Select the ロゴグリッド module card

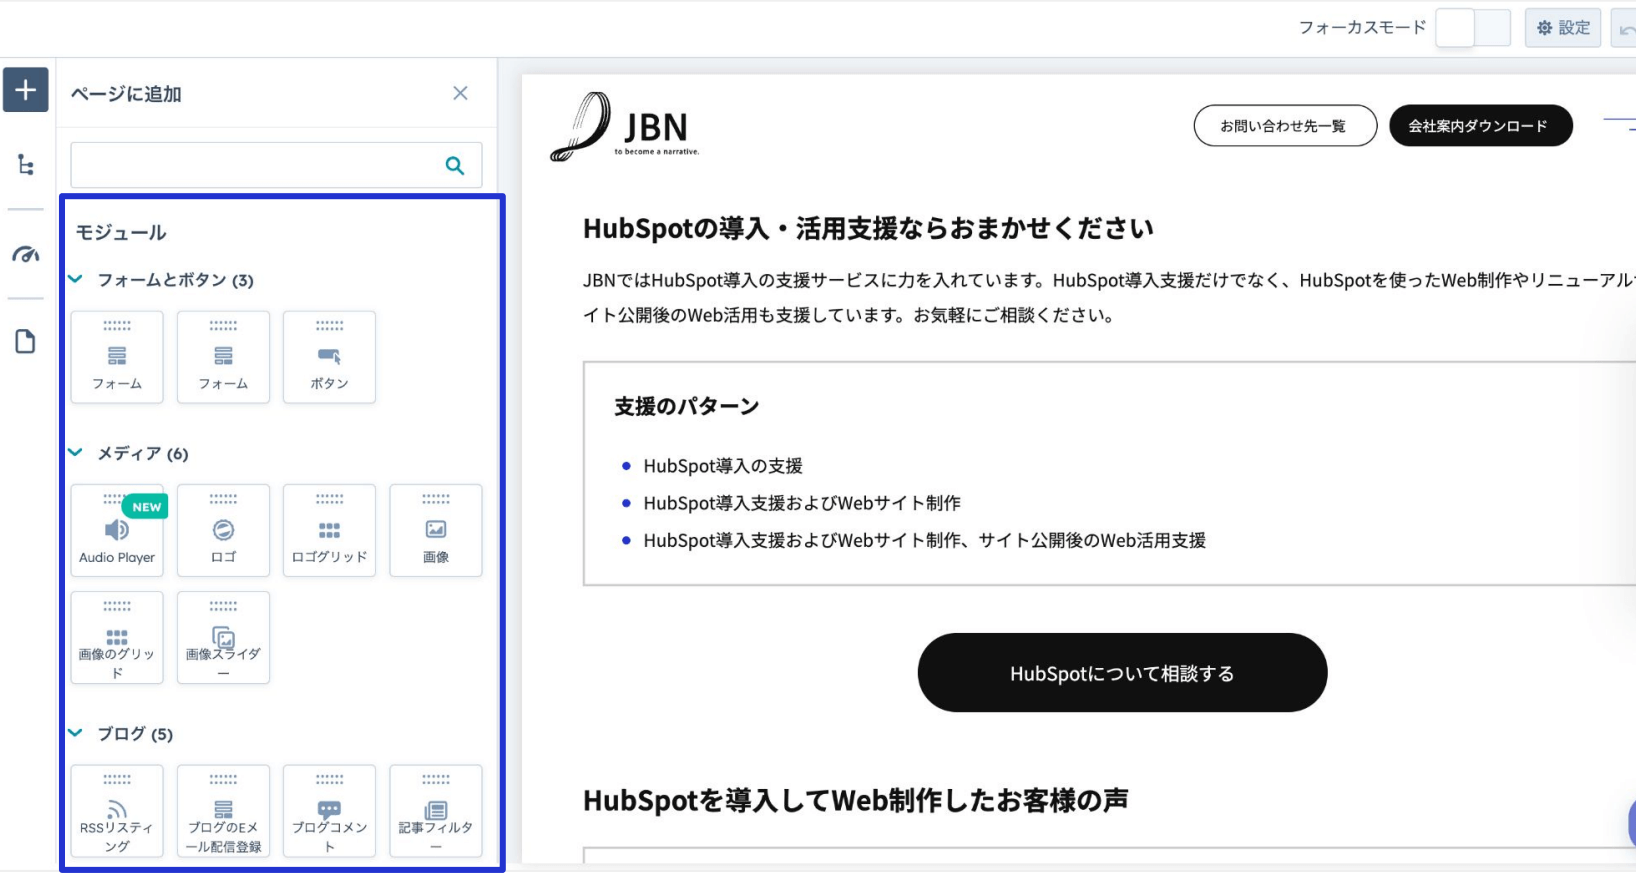point(329,530)
